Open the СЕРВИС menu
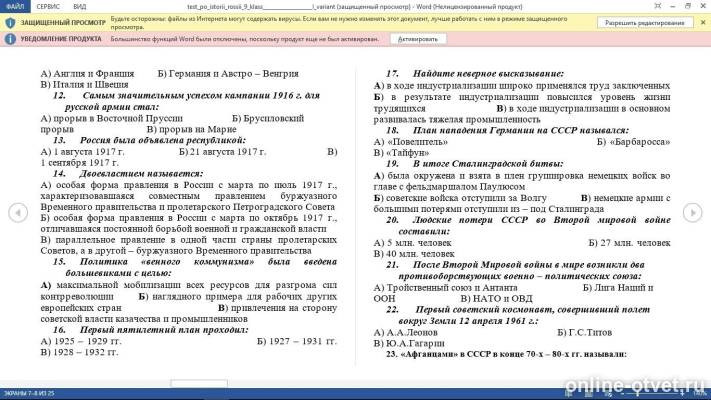The image size is (711, 400). point(48,6)
